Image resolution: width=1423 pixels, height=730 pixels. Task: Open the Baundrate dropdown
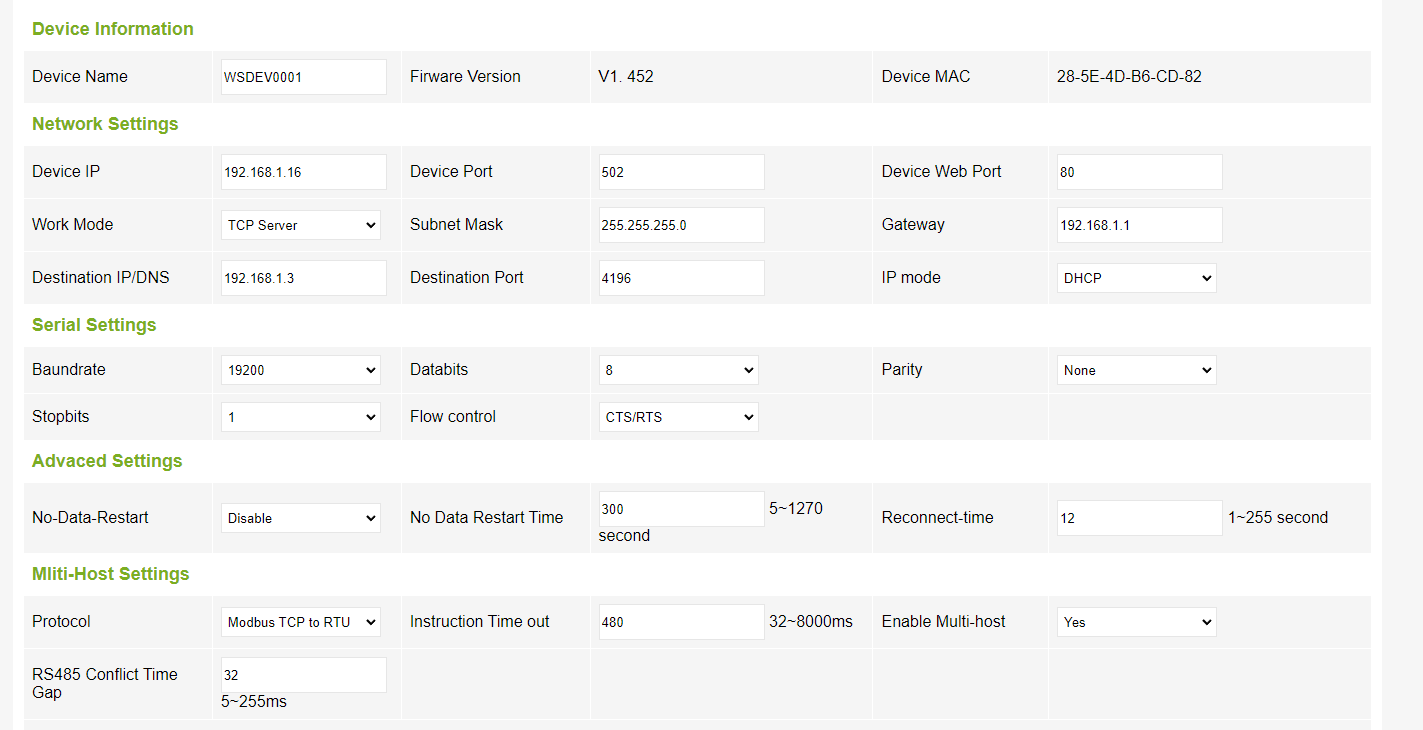coord(300,370)
